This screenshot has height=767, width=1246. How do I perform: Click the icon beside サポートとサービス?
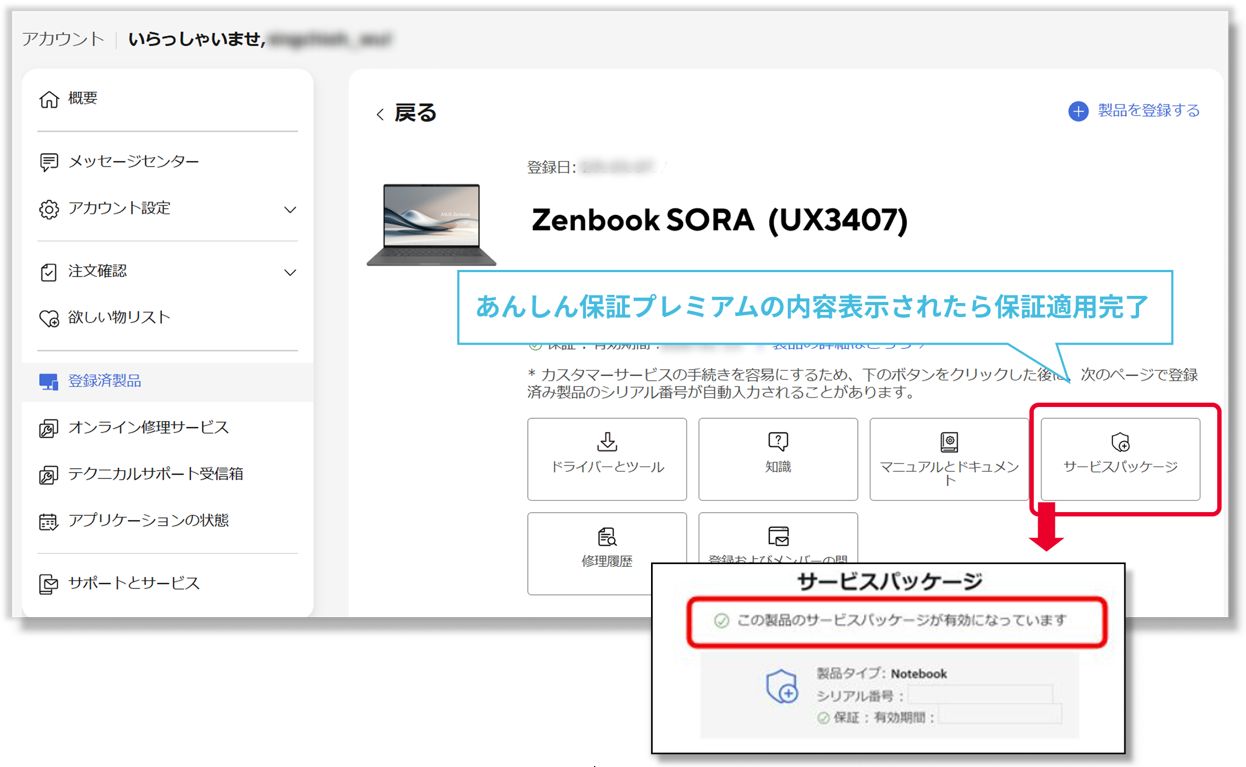tap(48, 584)
